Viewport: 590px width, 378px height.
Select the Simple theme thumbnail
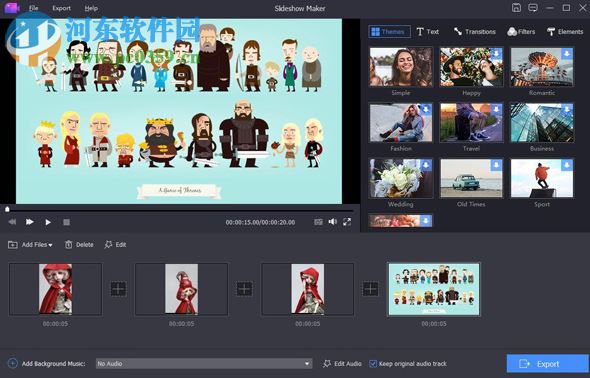click(401, 67)
